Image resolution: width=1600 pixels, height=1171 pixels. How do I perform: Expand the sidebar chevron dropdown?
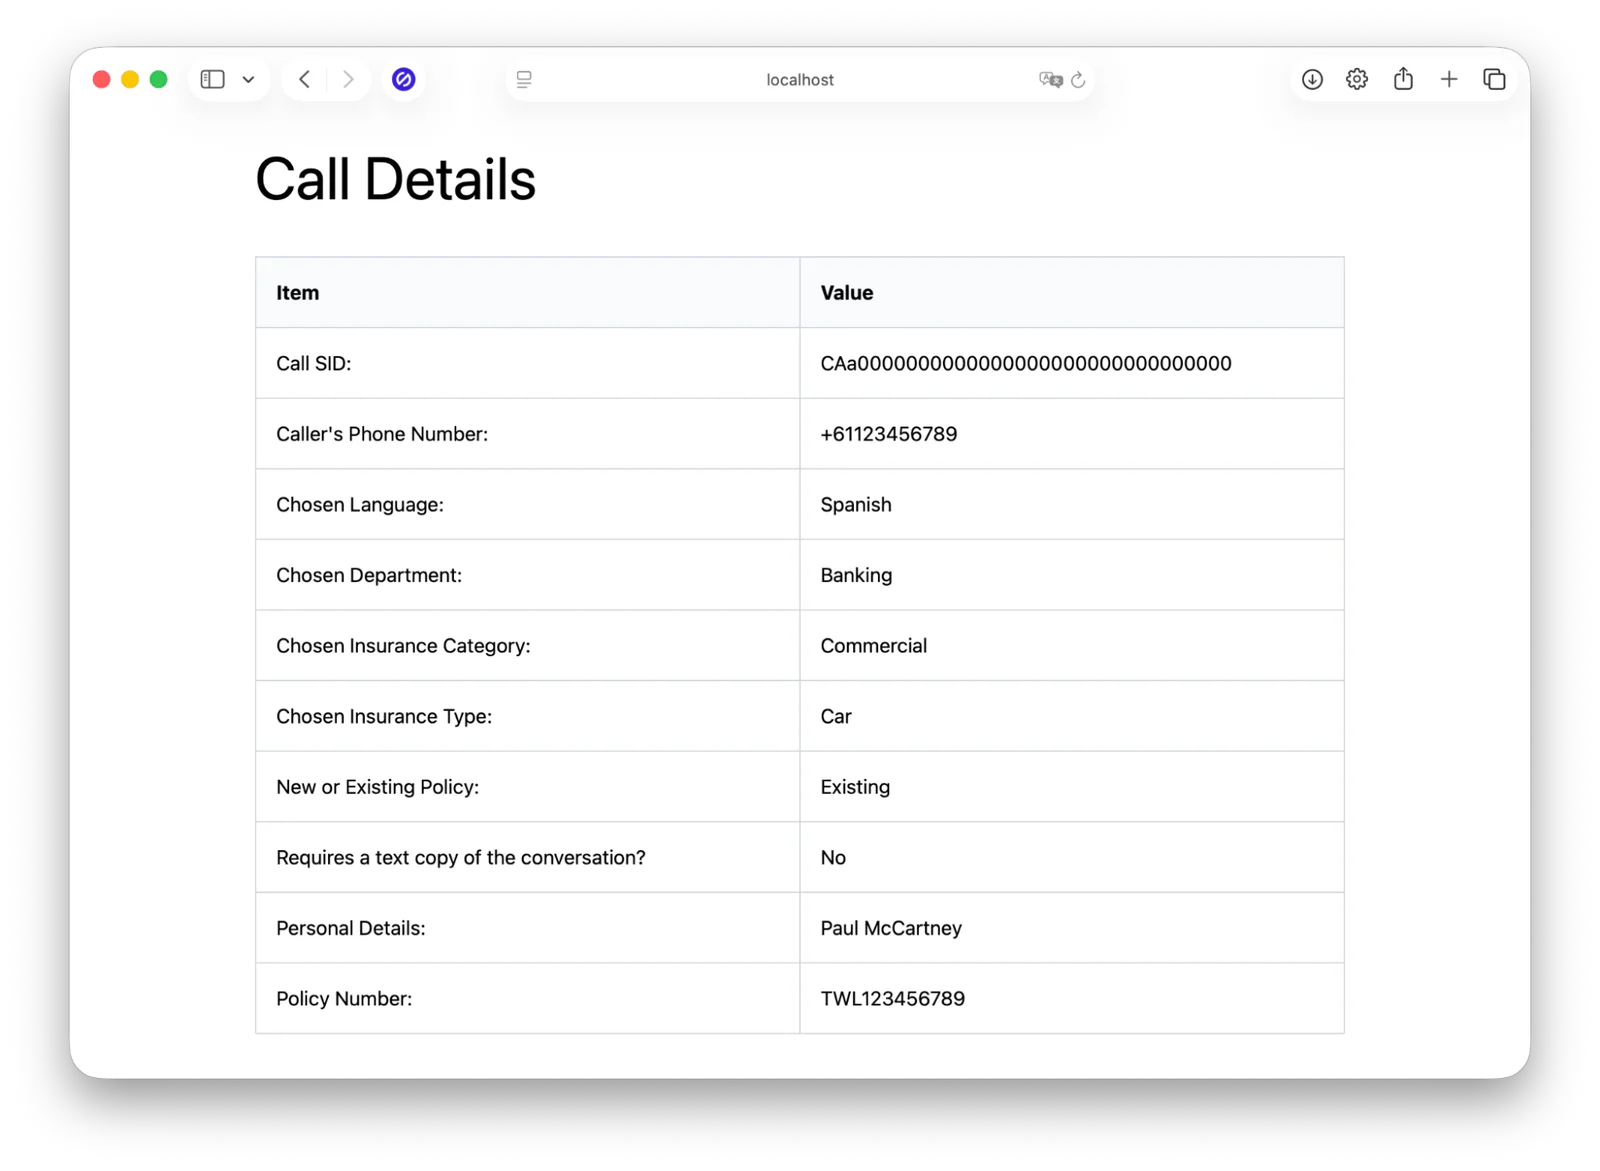249,79
